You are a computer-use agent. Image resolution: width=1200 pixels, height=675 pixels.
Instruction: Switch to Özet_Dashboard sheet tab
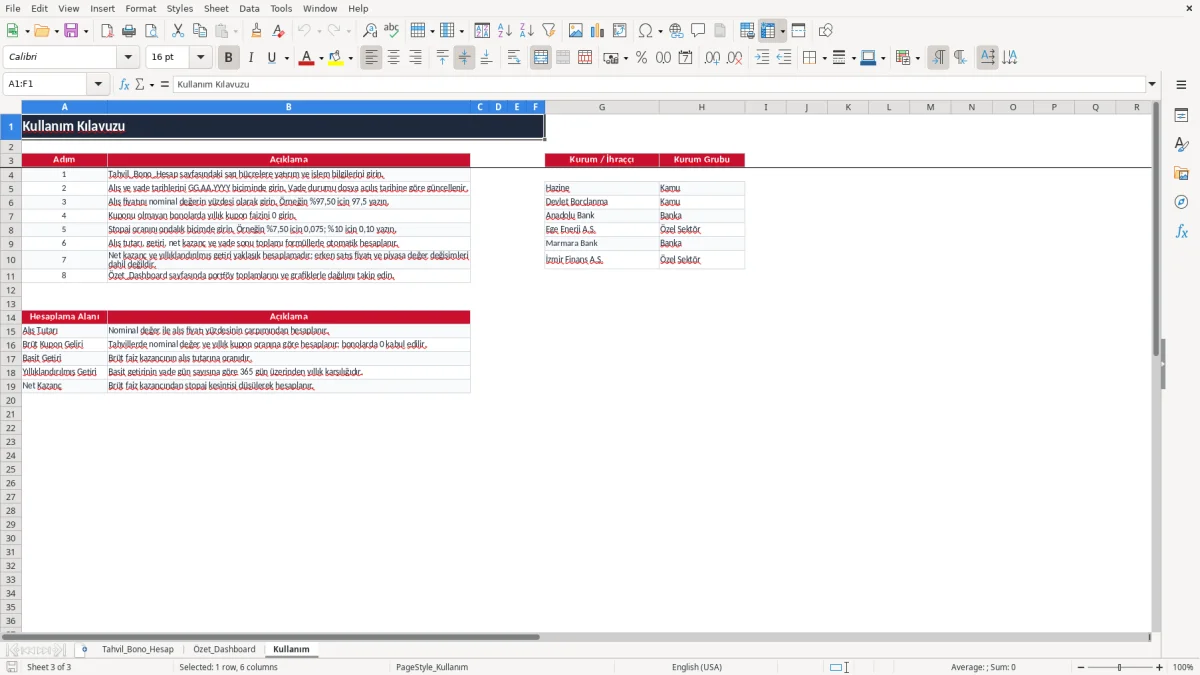pos(224,649)
